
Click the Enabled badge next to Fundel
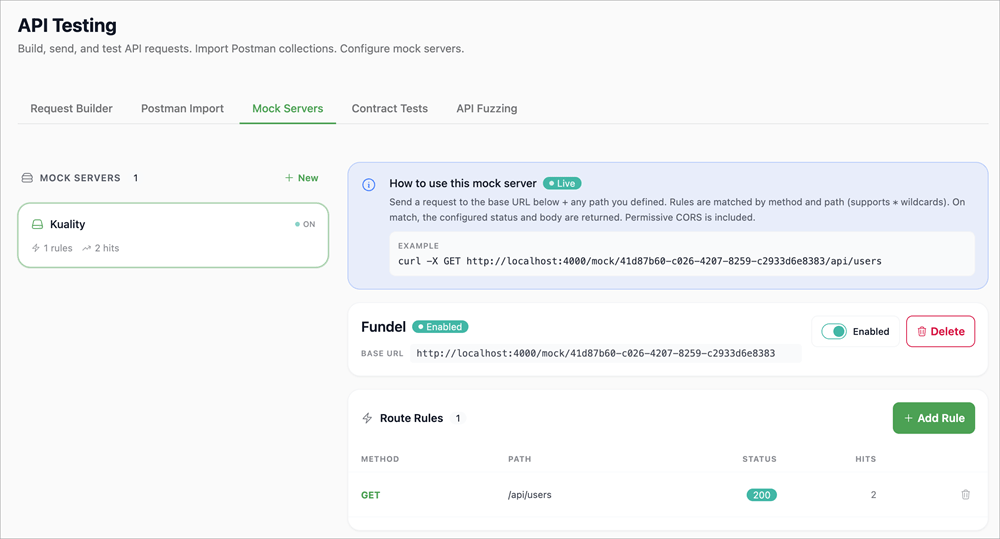point(440,327)
